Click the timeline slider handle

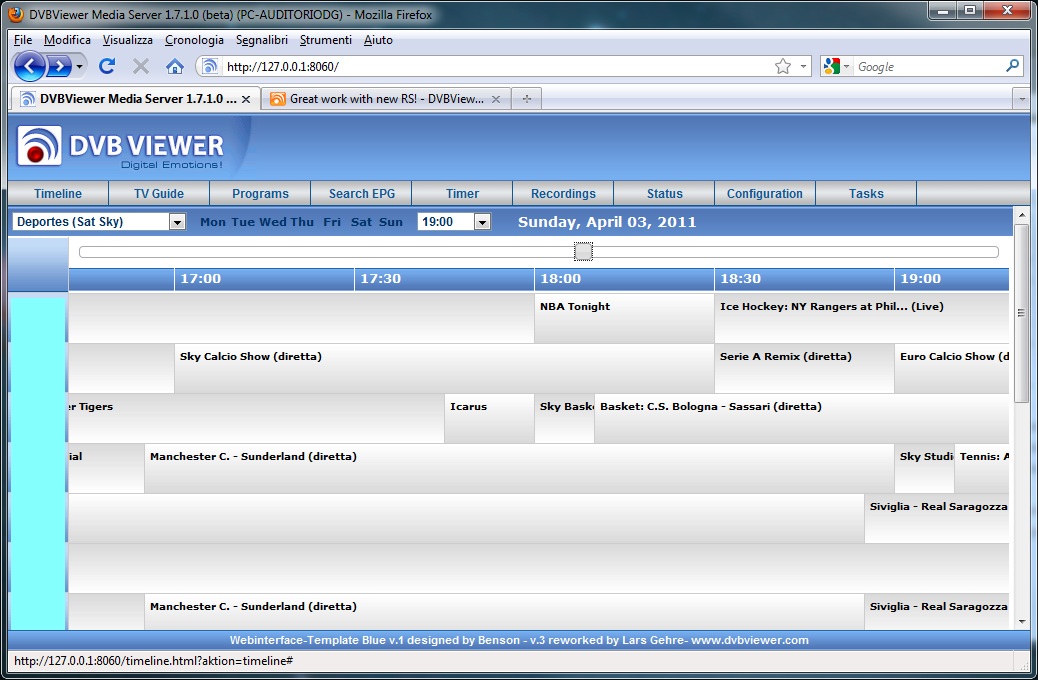click(583, 252)
